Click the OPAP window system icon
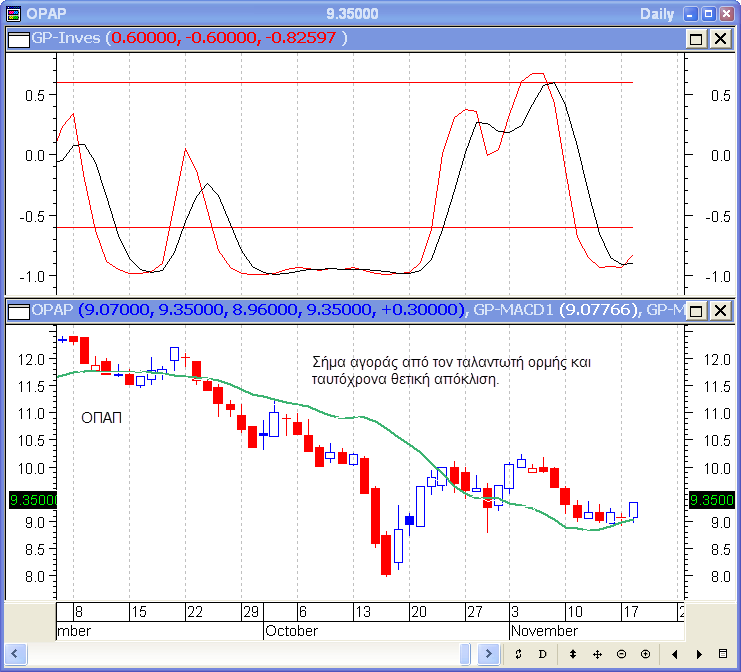The height and width of the screenshot is (672, 741). (14, 13)
